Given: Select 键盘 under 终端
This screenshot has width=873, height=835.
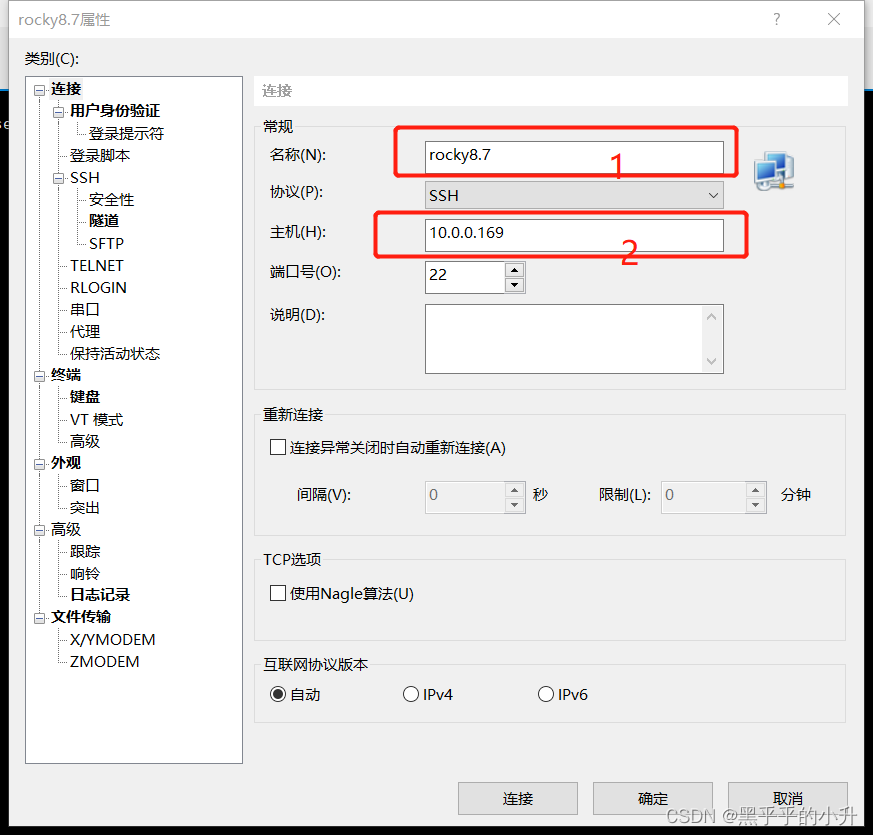Looking at the screenshot, I should (x=85, y=397).
